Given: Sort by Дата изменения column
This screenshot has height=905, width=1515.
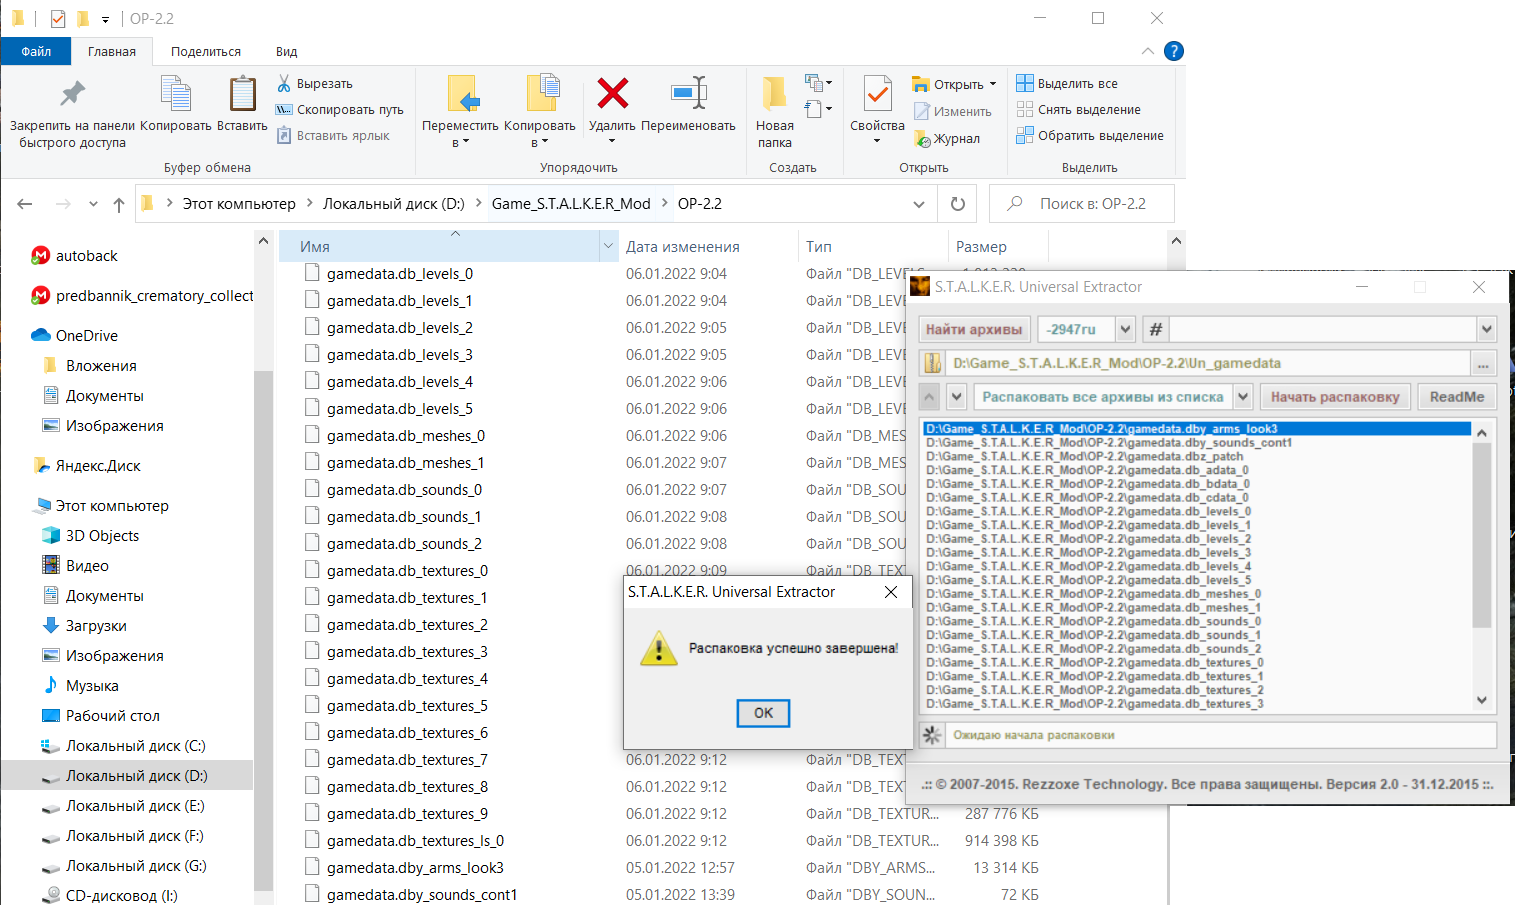Looking at the screenshot, I should point(683,247).
